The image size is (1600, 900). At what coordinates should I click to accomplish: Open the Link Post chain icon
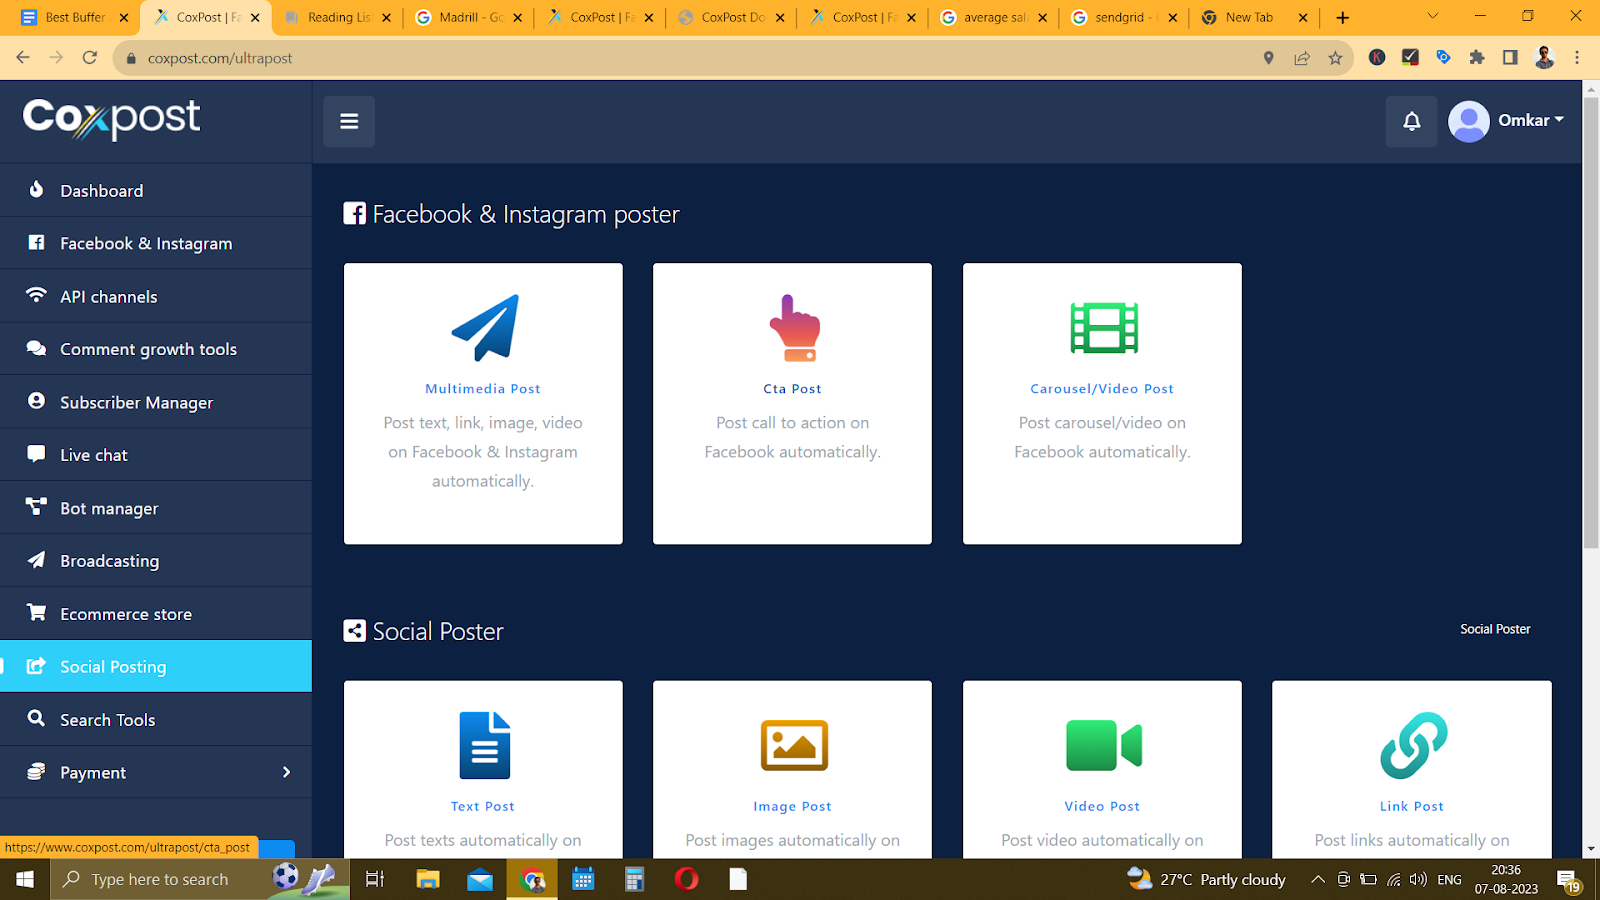click(1413, 745)
